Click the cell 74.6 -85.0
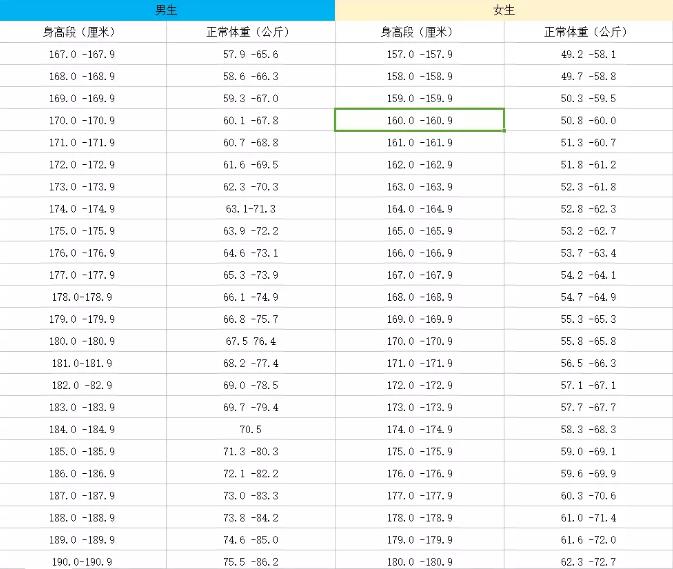This screenshot has height=569, width=673. [251, 540]
